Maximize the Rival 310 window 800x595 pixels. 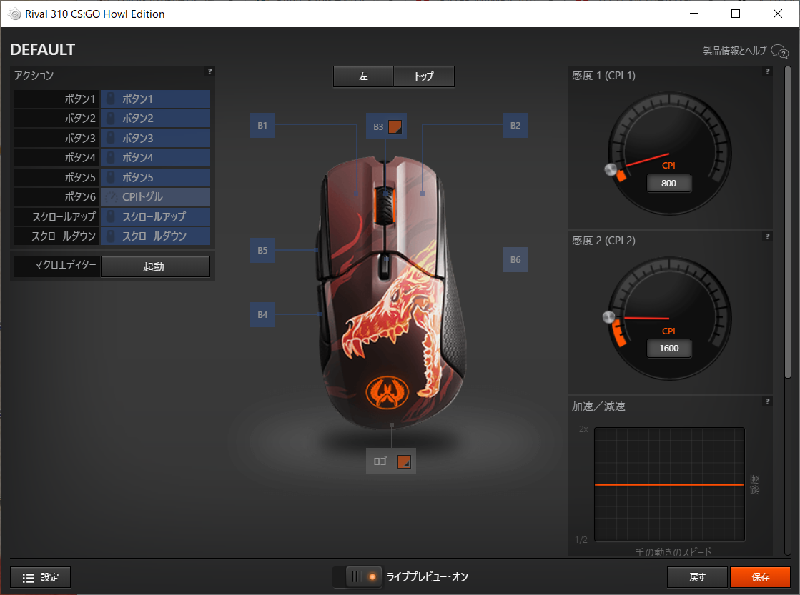point(735,14)
